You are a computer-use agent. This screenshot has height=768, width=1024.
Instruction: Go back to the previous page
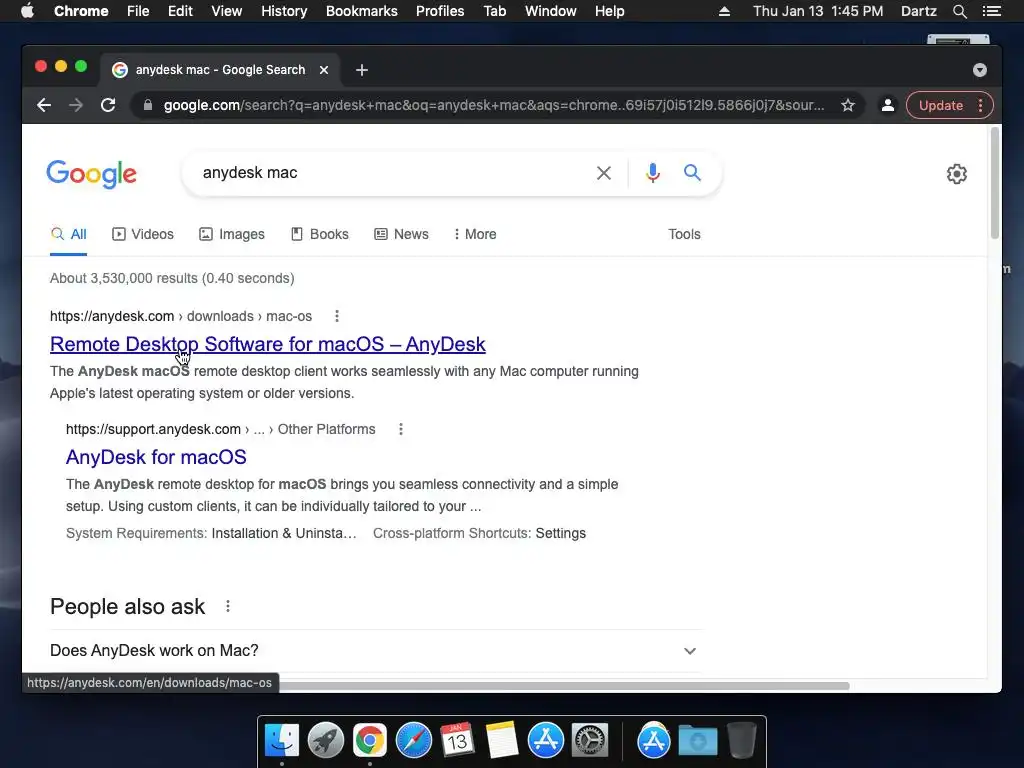click(44, 105)
